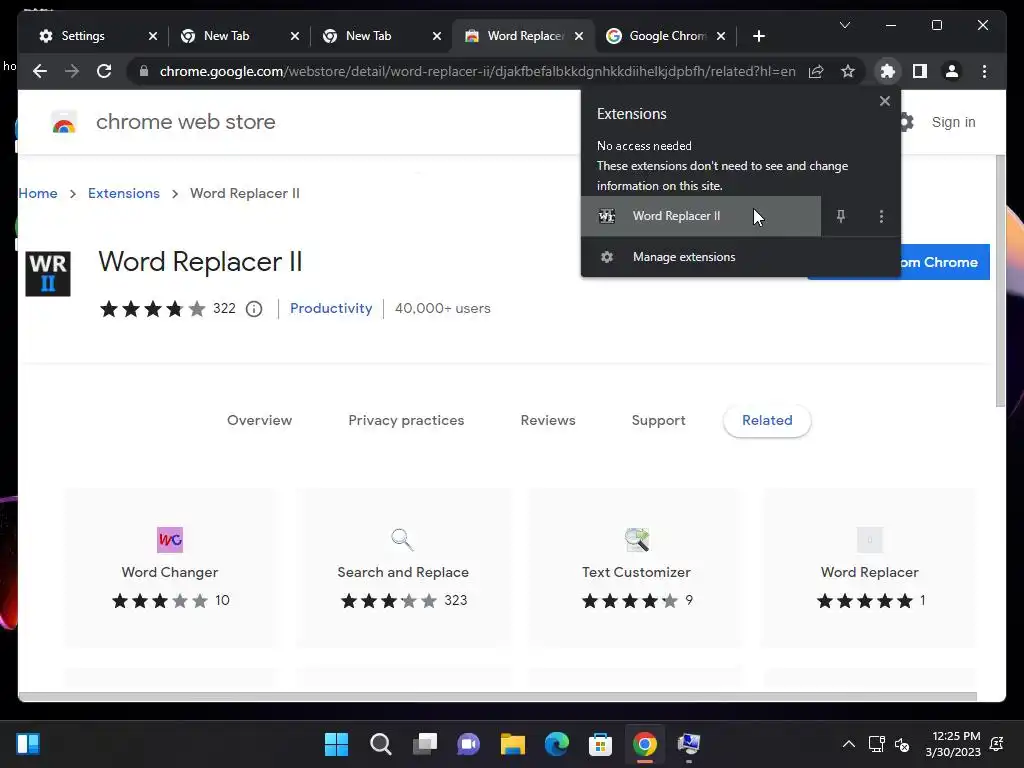Click the vertical page scrollbar

point(1000,281)
